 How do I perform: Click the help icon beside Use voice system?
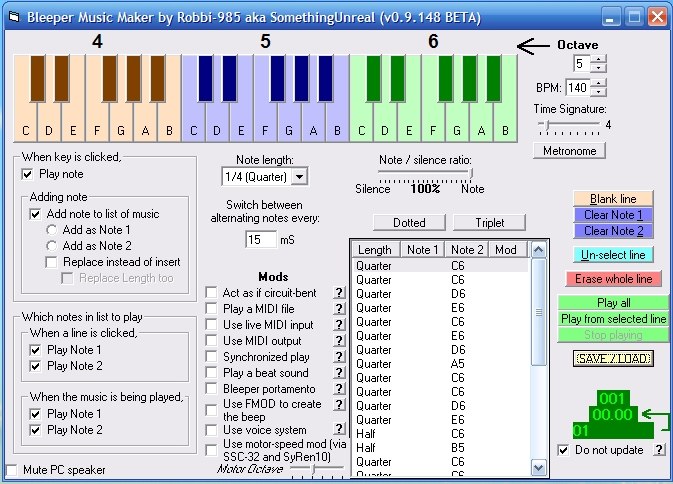[339, 429]
